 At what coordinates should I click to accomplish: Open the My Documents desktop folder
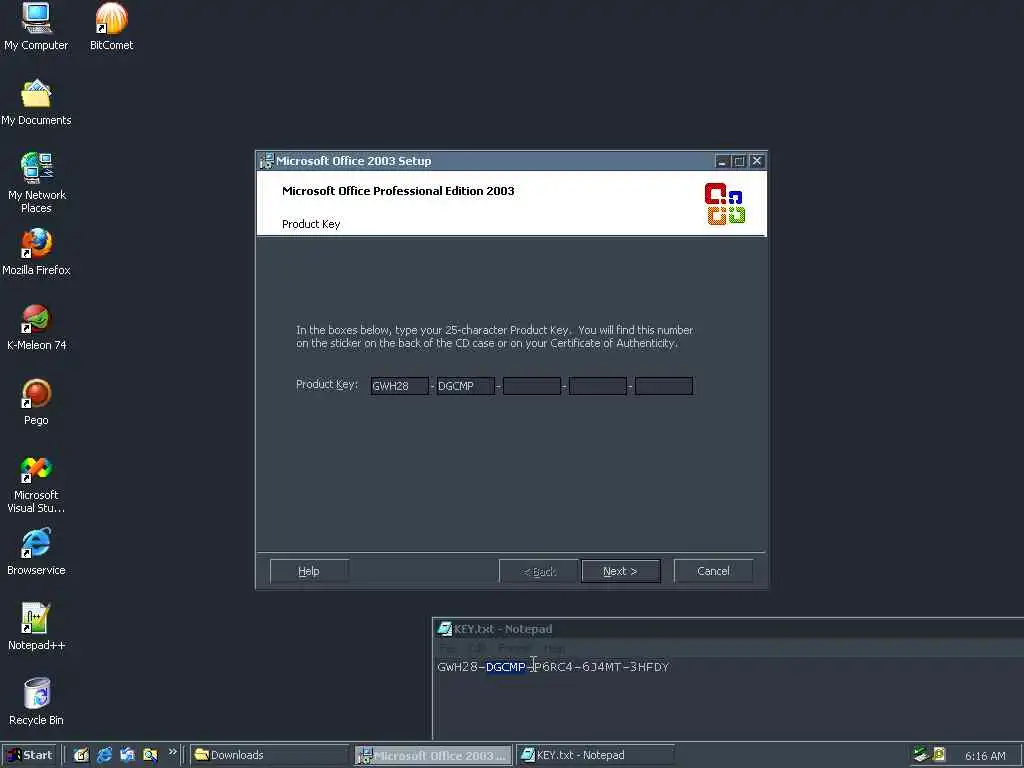tap(36, 103)
